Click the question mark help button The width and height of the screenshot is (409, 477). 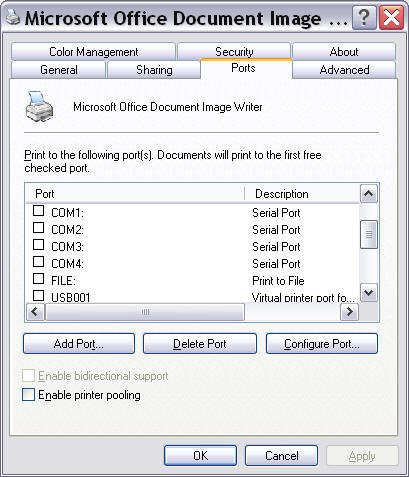[x=364, y=18]
